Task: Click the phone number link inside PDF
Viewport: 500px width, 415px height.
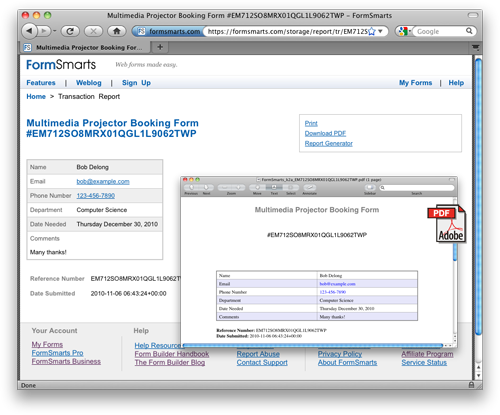Action: [333, 292]
